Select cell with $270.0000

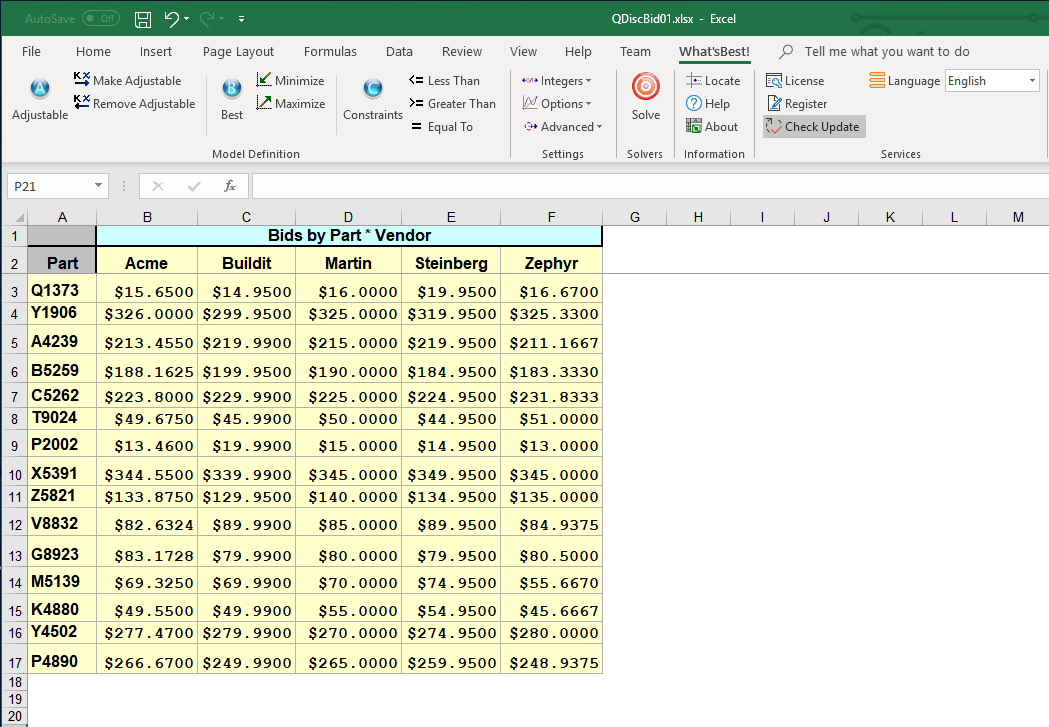coord(349,633)
